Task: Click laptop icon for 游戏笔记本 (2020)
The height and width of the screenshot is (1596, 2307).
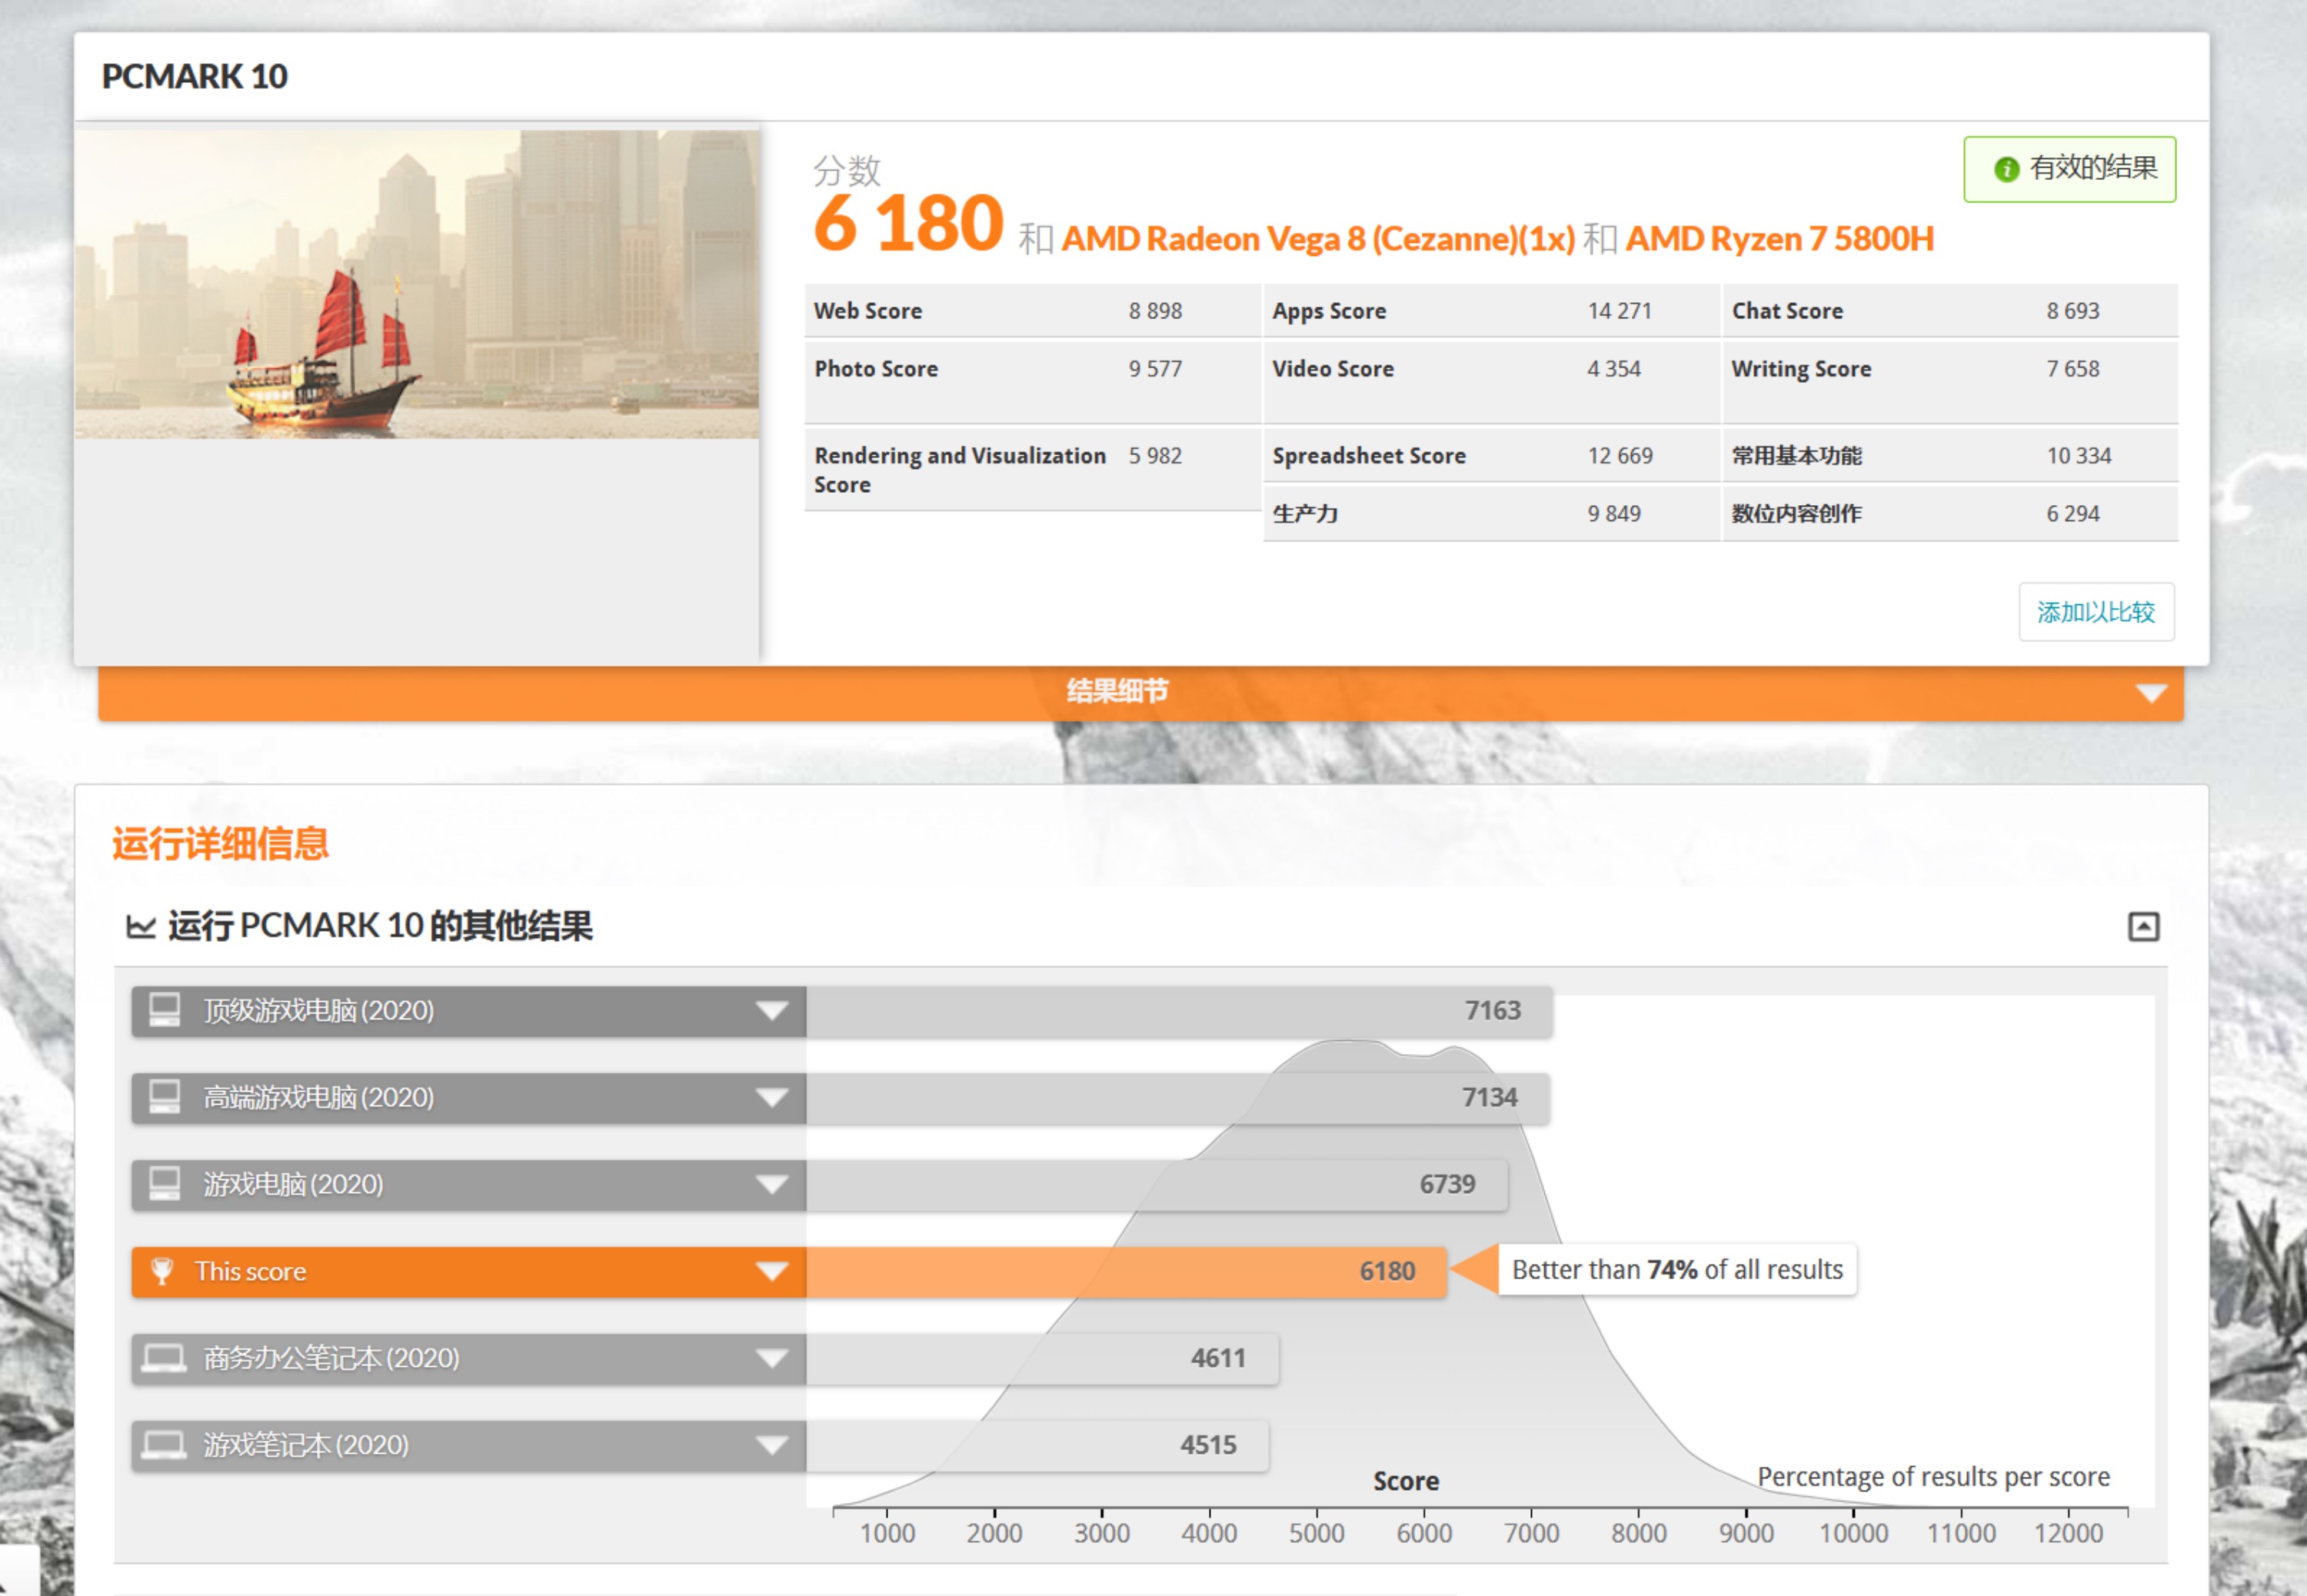Action: click(x=164, y=1445)
